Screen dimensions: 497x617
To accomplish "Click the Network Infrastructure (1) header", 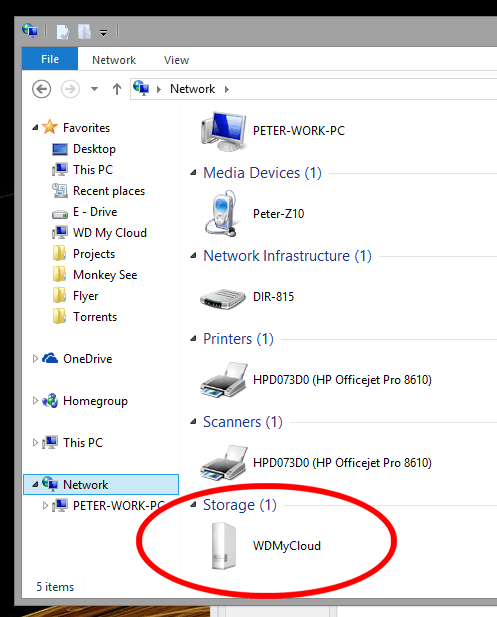I will pyautogui.click(x=287, y=256).
